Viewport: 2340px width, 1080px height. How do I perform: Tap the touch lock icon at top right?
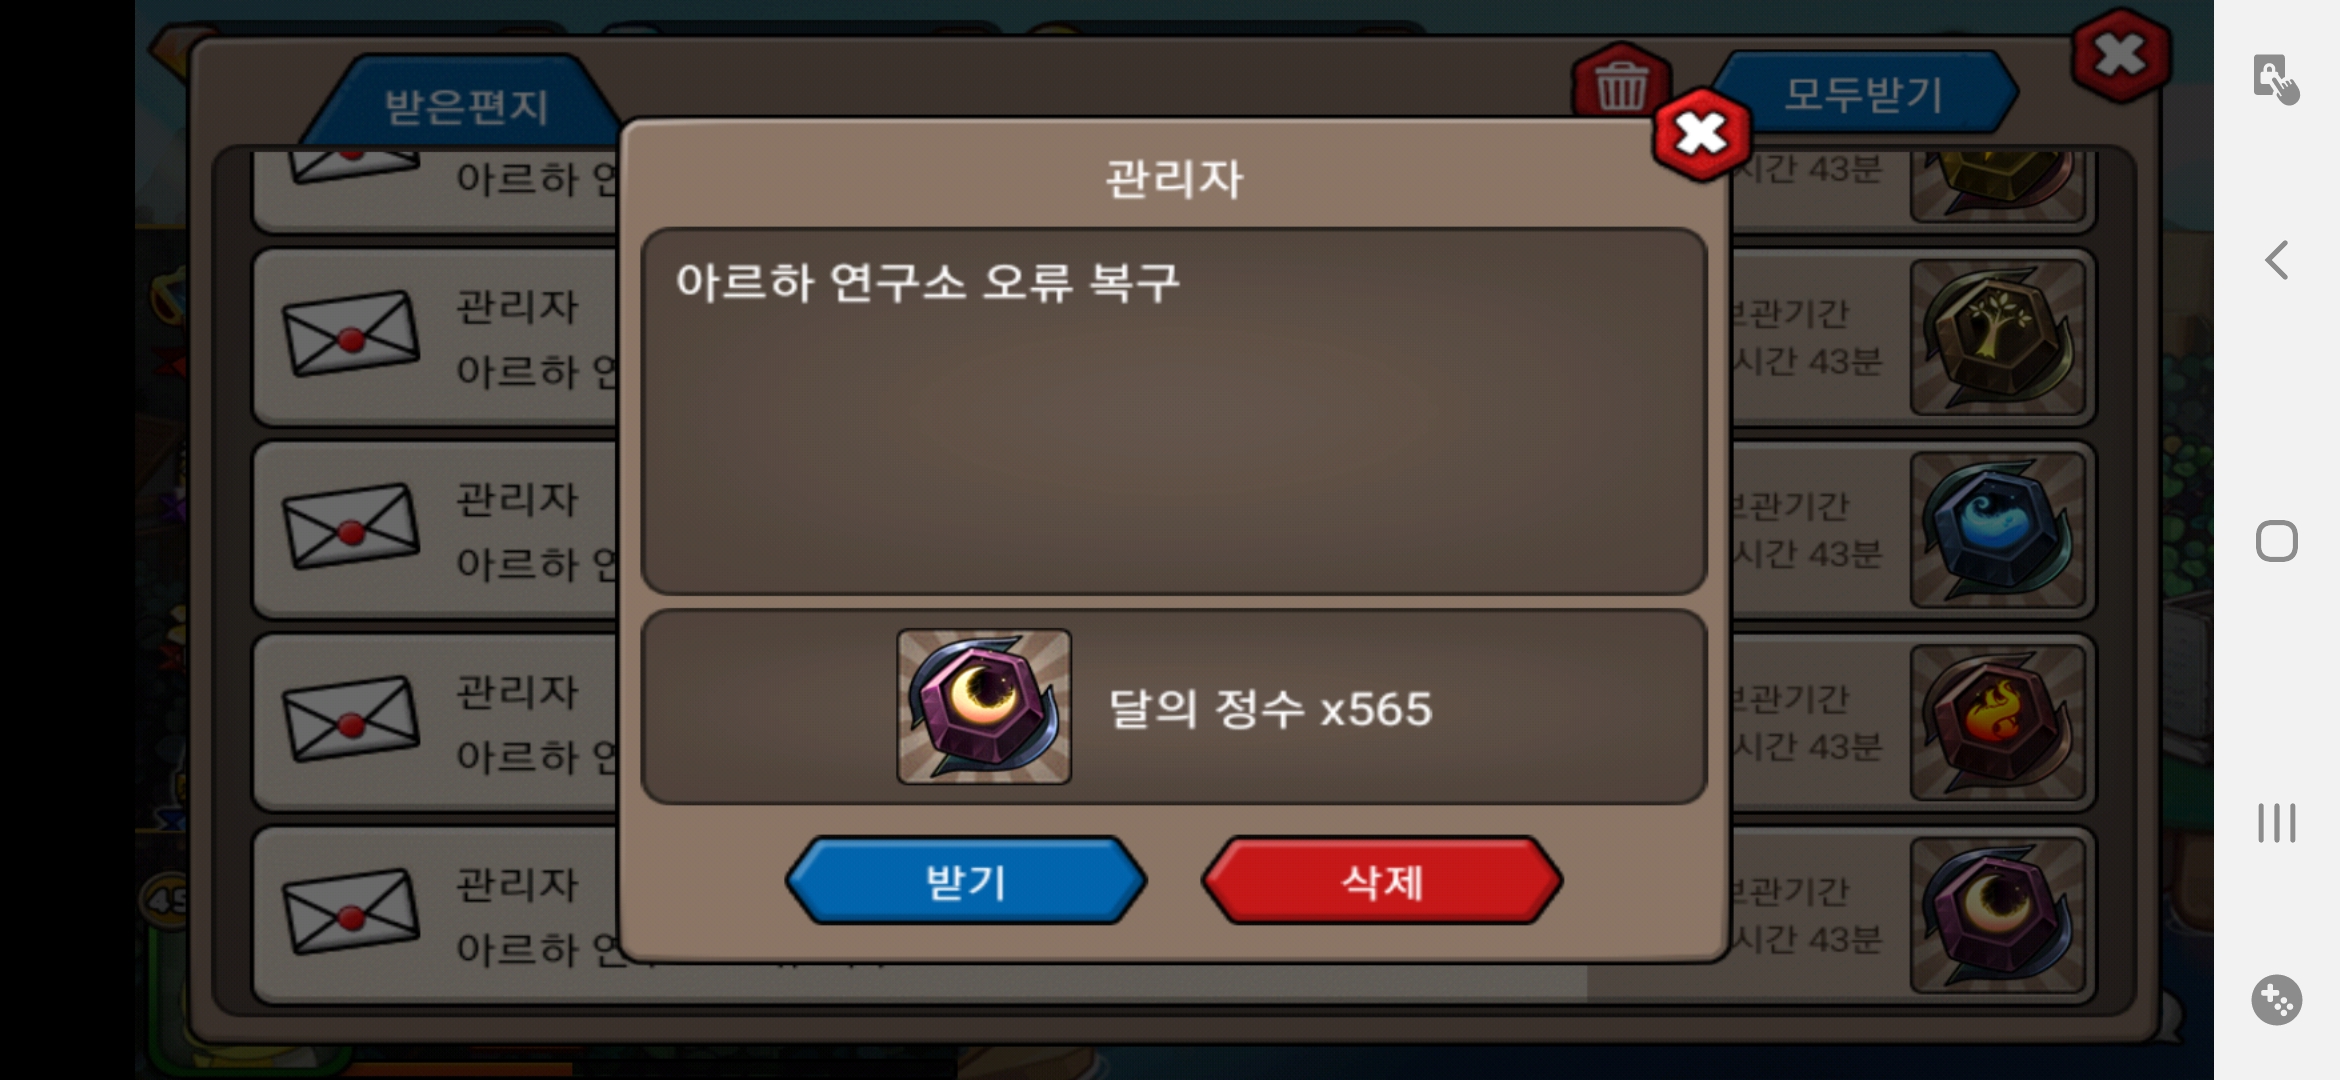click(2276, 79)
